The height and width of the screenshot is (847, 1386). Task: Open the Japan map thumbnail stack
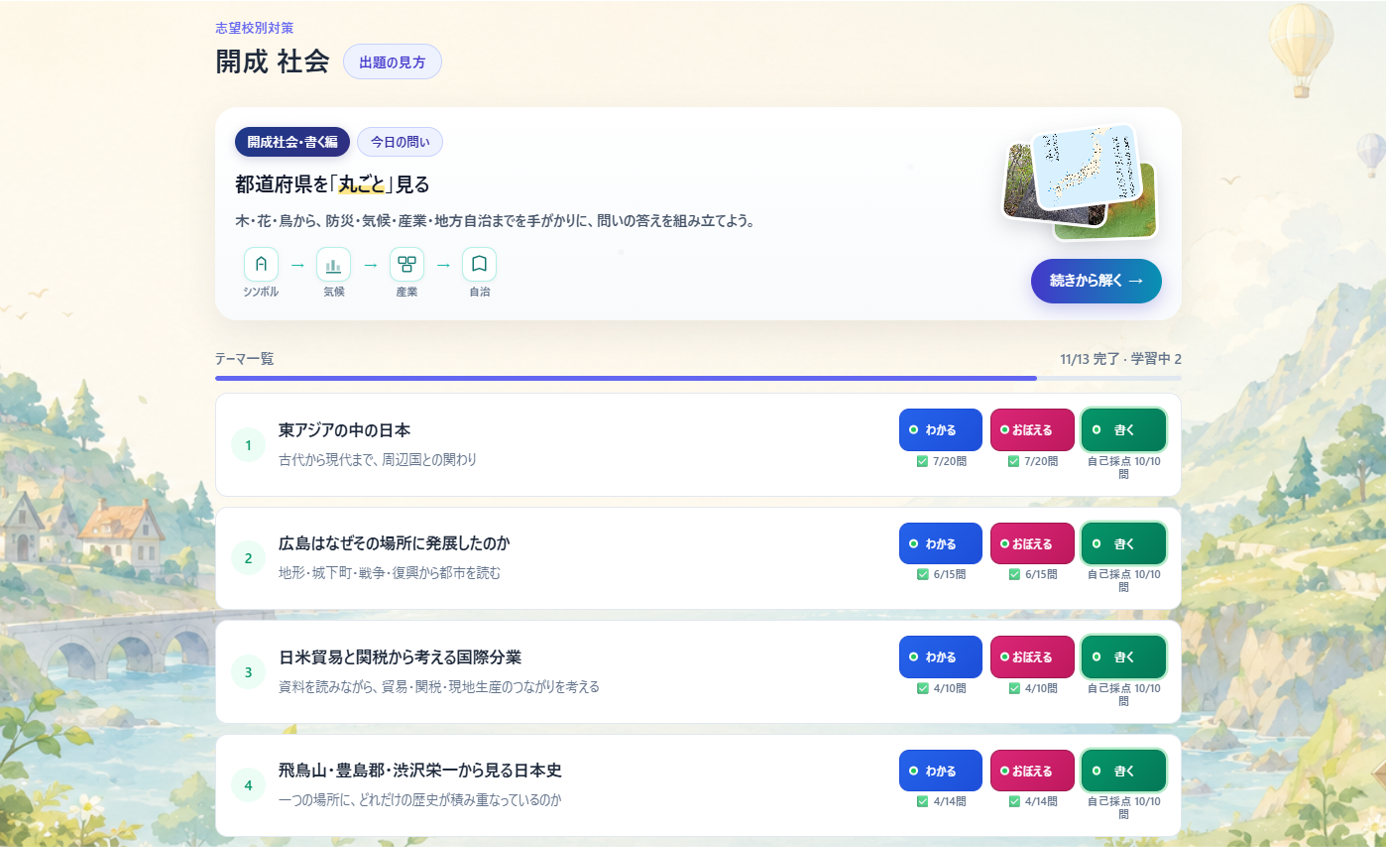[1080, 181]
